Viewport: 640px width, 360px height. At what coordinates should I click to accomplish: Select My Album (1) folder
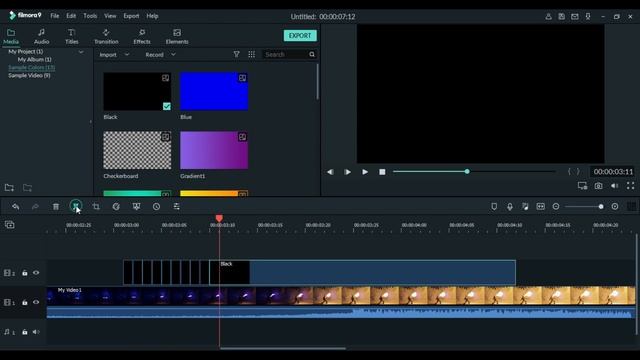pyautogui.click(x=34, y=60)
